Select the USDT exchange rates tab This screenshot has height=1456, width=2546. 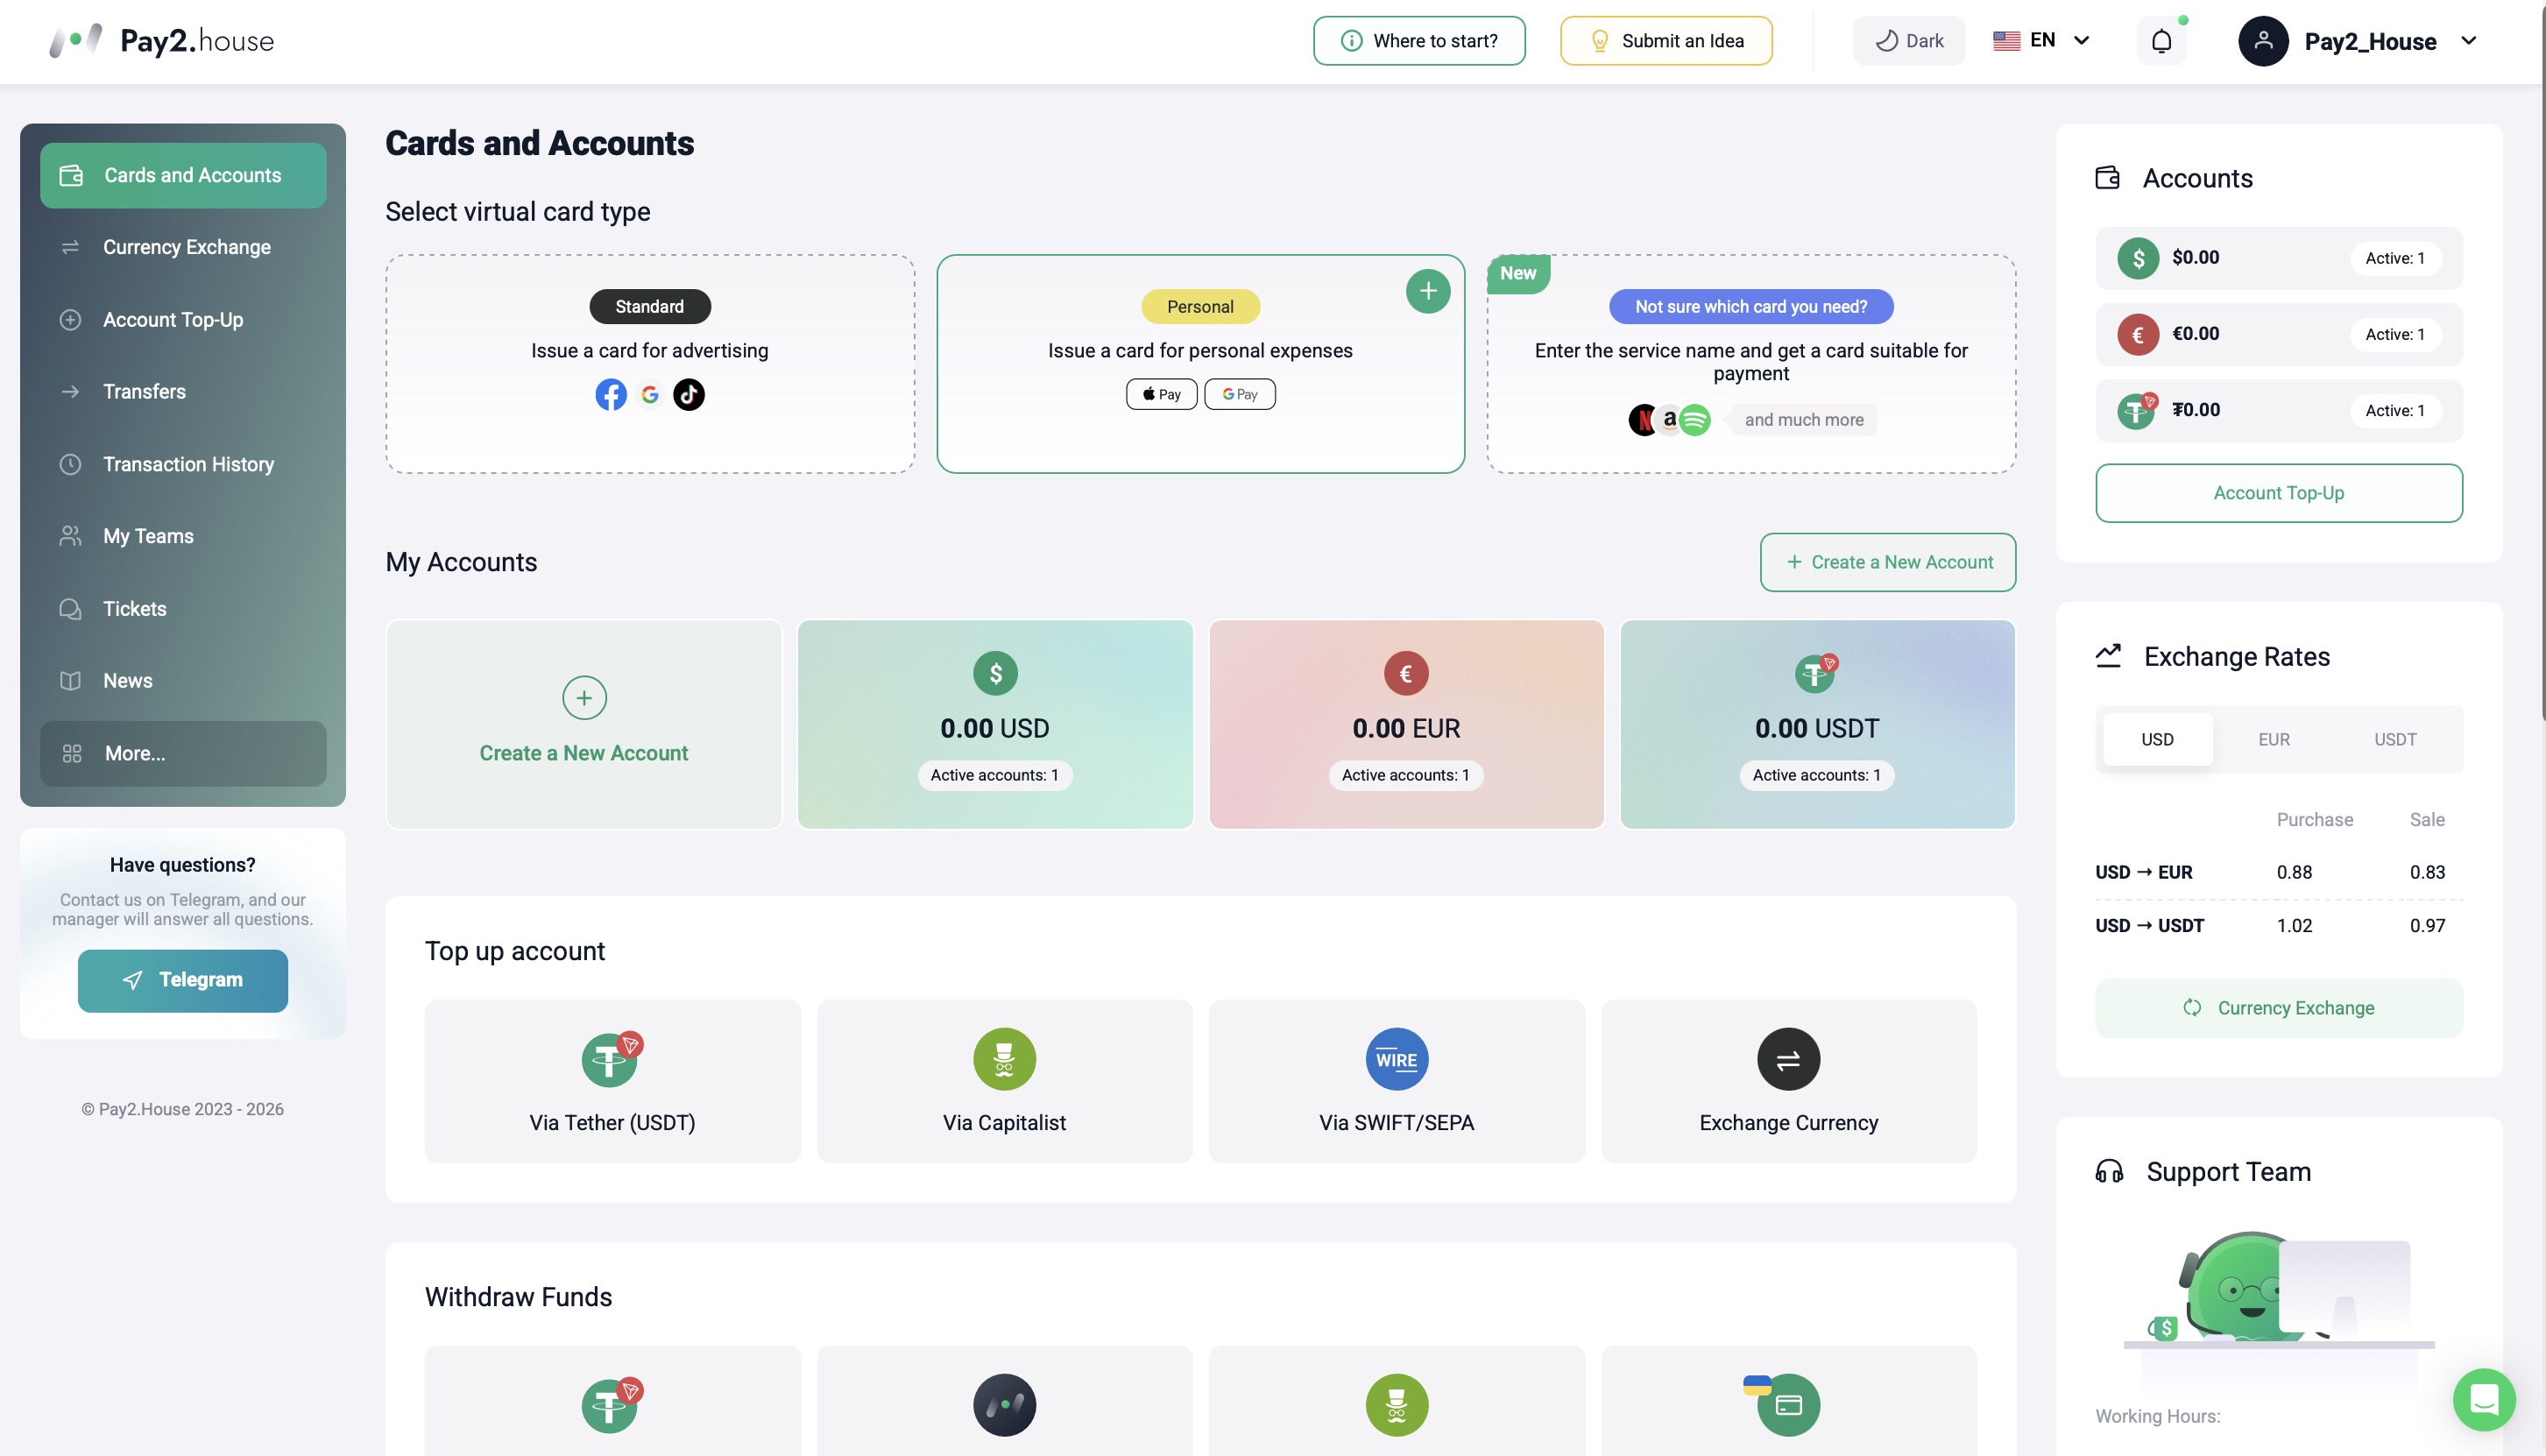click(x=2395, y=740)
